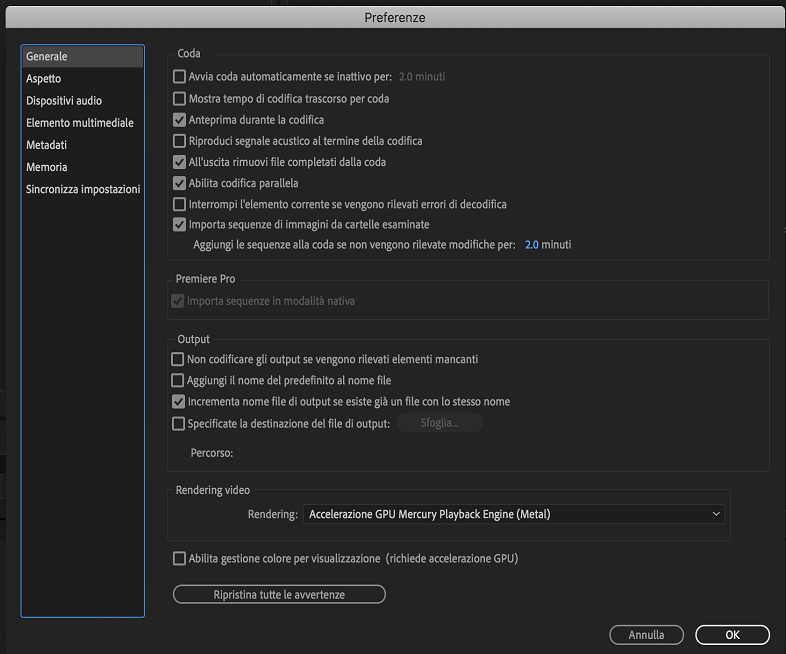Click 'Ripristina tutte le avvertenze' button
Viewport: 786px width, 654px height.
click(x=279, y=595)
